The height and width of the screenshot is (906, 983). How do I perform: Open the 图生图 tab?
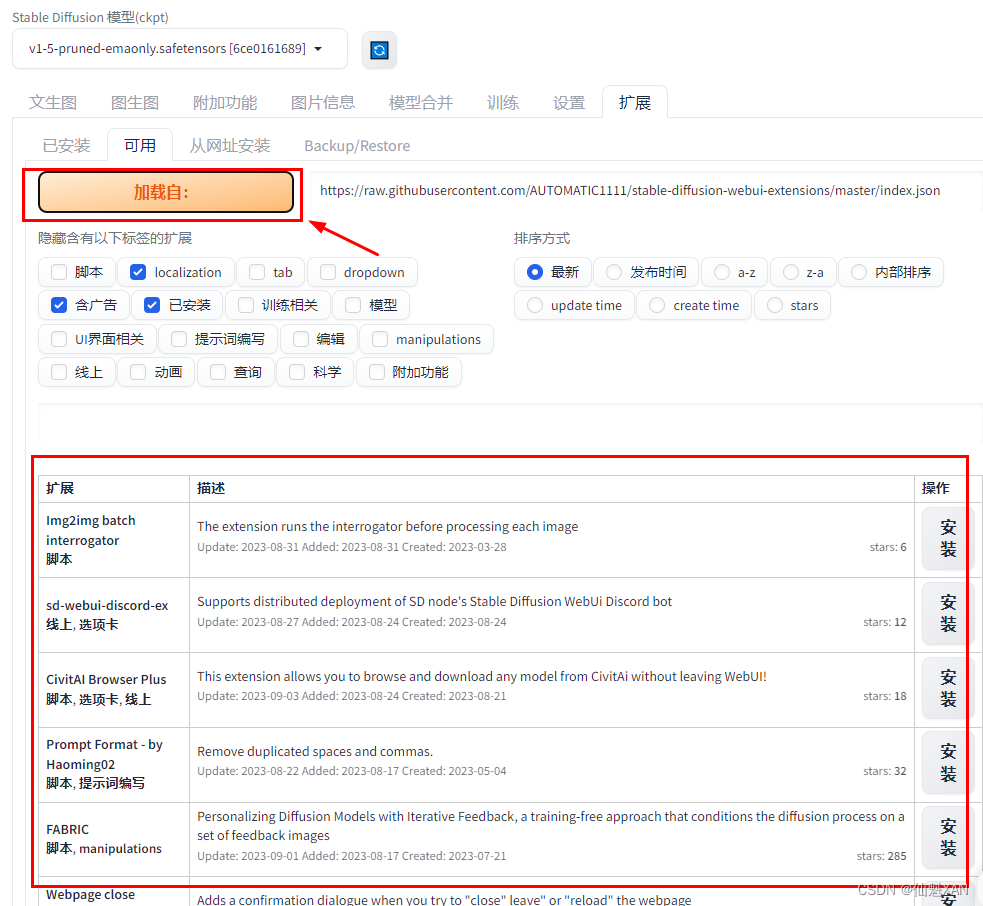tap(135, 101)
